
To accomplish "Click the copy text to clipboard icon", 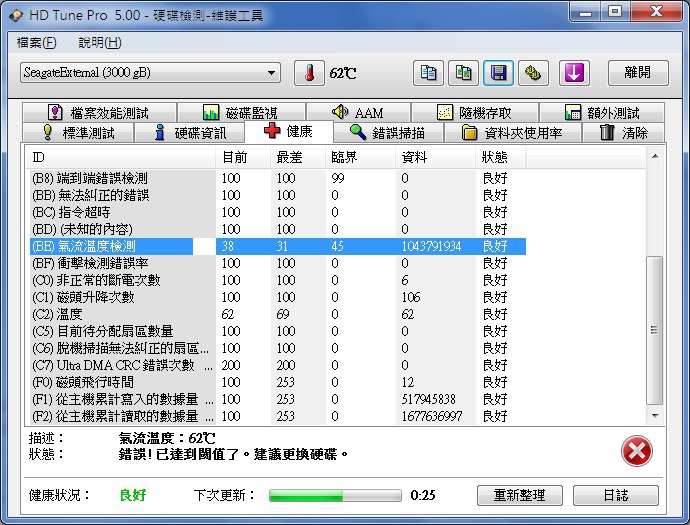I will tap(428, 73).
